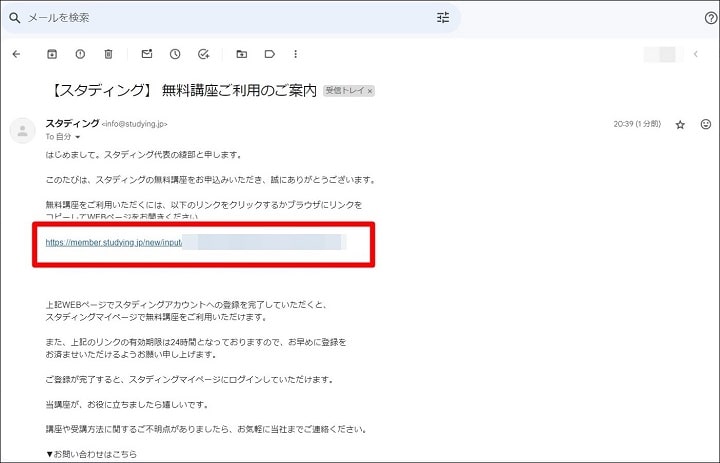Go back to inbox with arrow
This screenshot has width=720, height=463.
[x=17, y=54]
